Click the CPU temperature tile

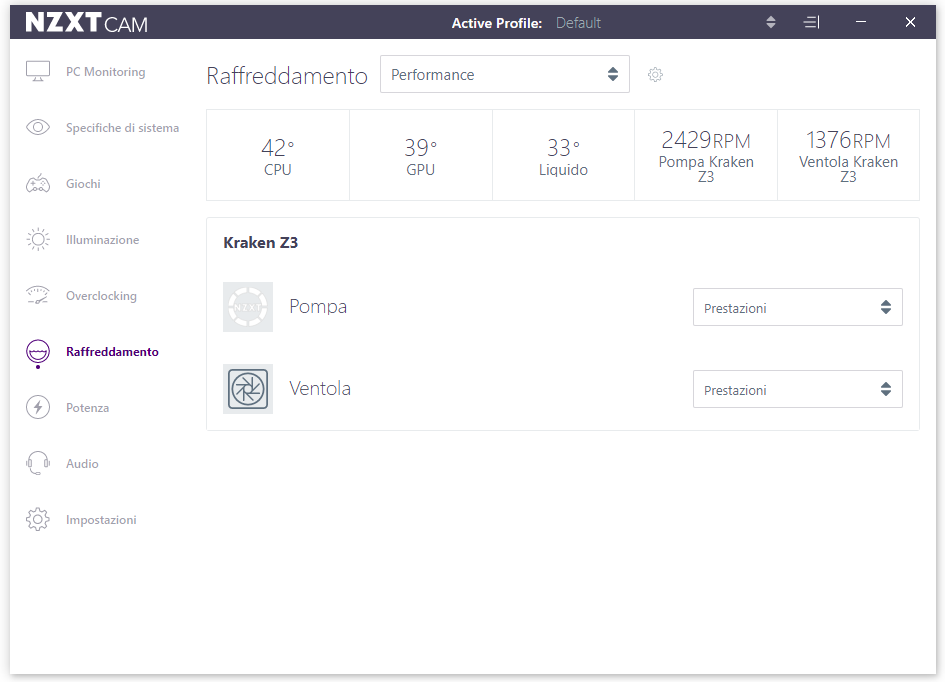(x=278, y=155)
